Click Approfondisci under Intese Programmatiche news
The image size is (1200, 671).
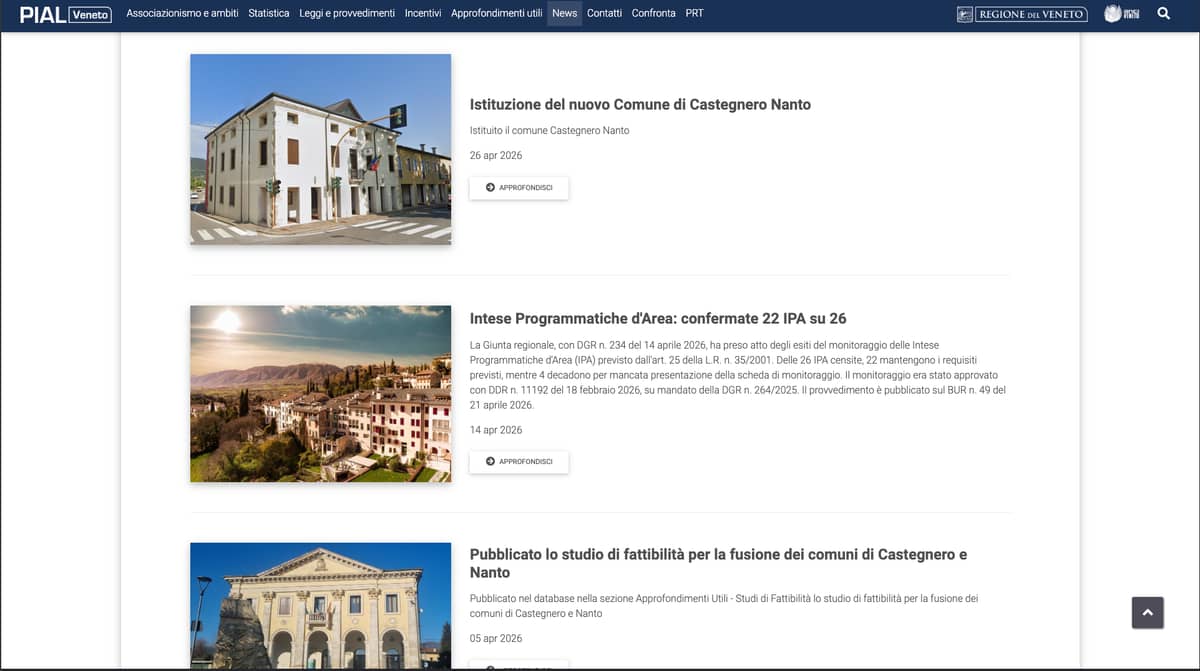(519, 461)
